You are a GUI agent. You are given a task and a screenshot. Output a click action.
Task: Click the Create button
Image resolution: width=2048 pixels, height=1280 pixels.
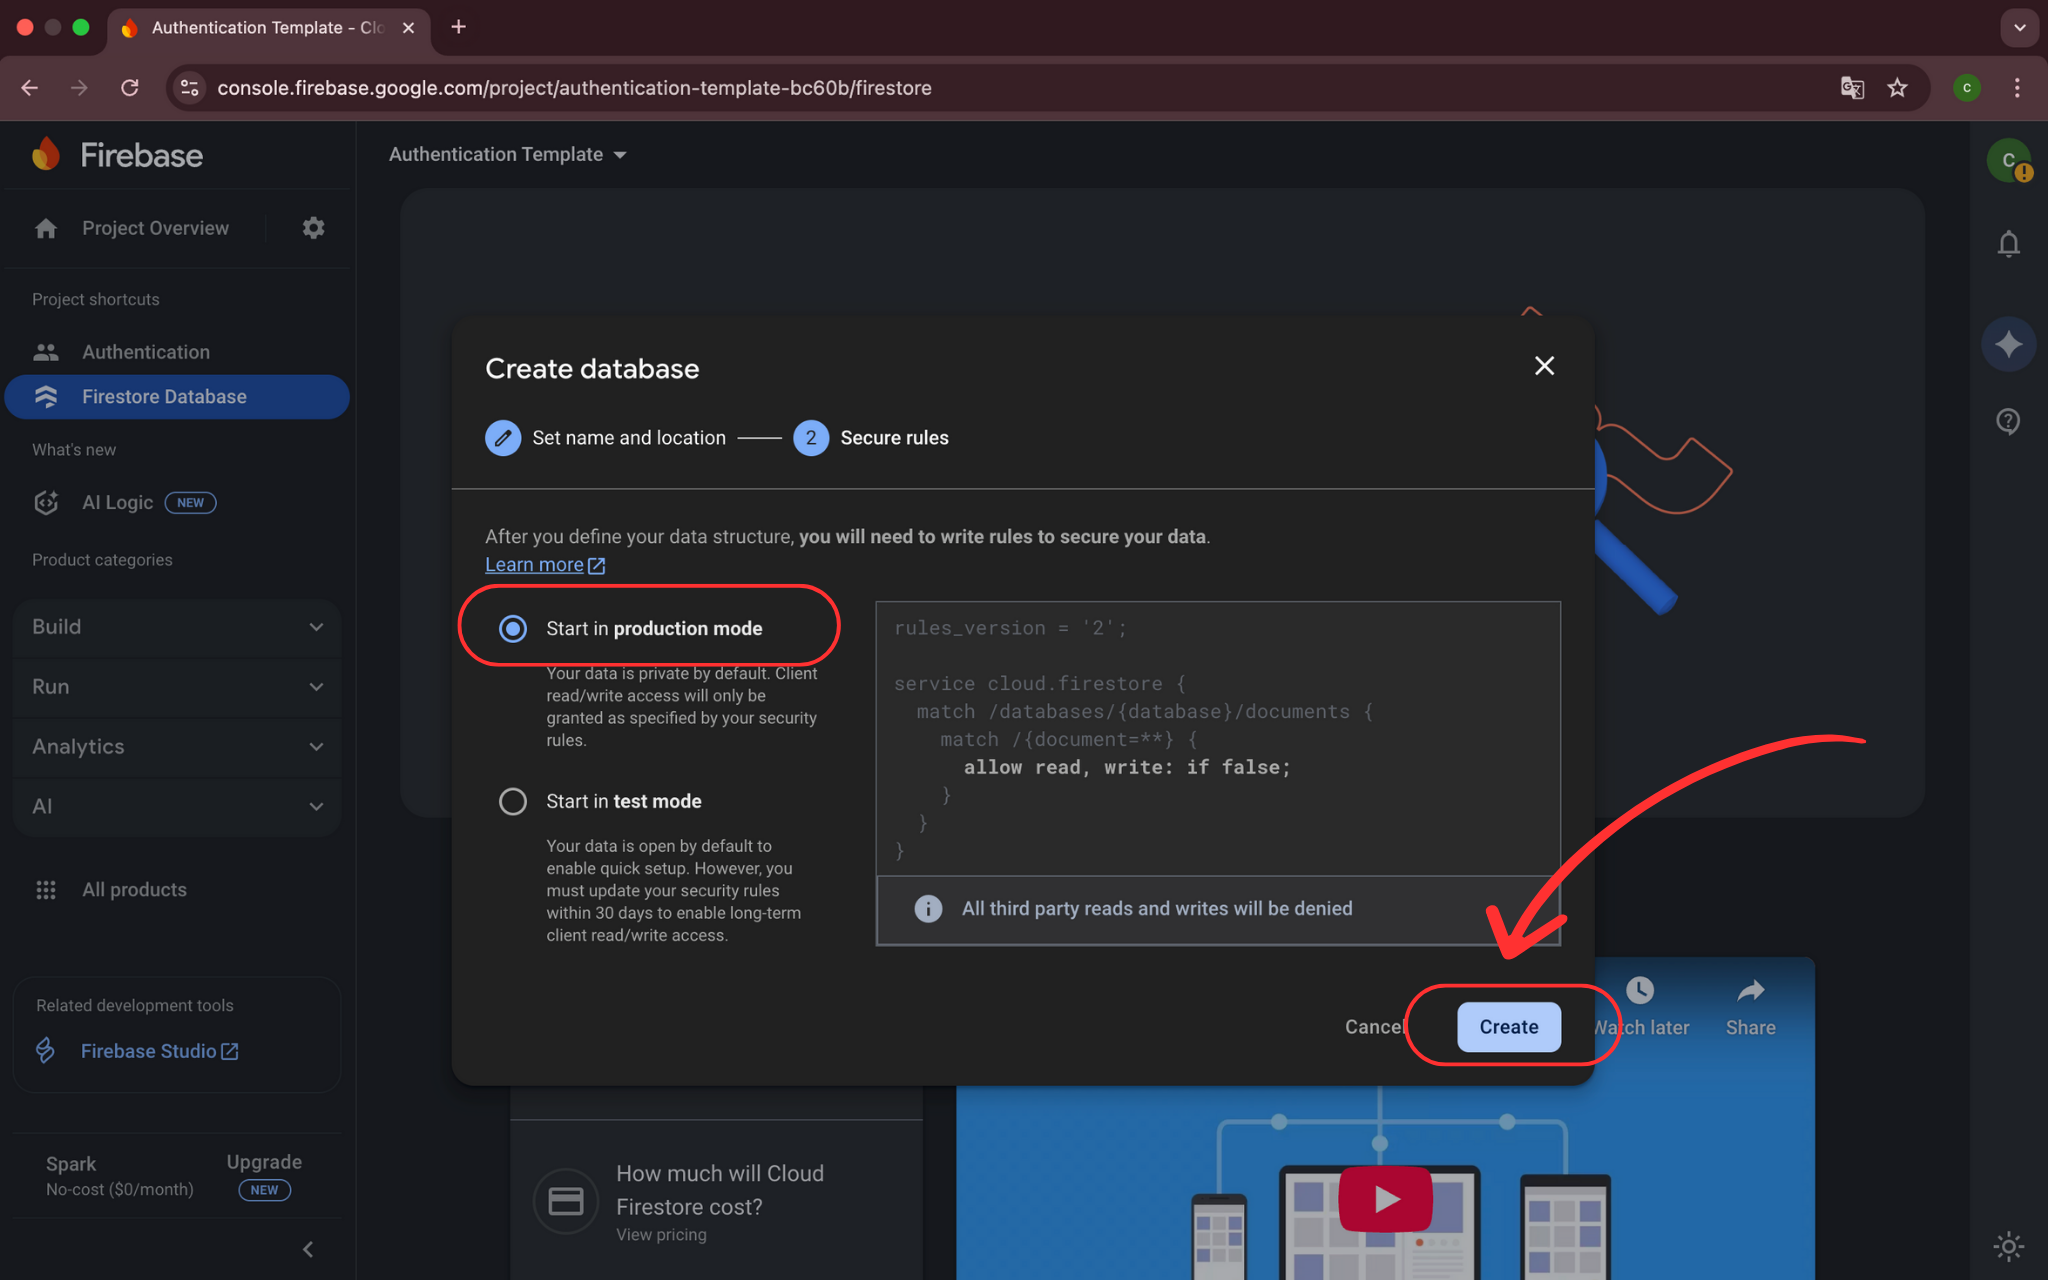click(1508, 1027)
